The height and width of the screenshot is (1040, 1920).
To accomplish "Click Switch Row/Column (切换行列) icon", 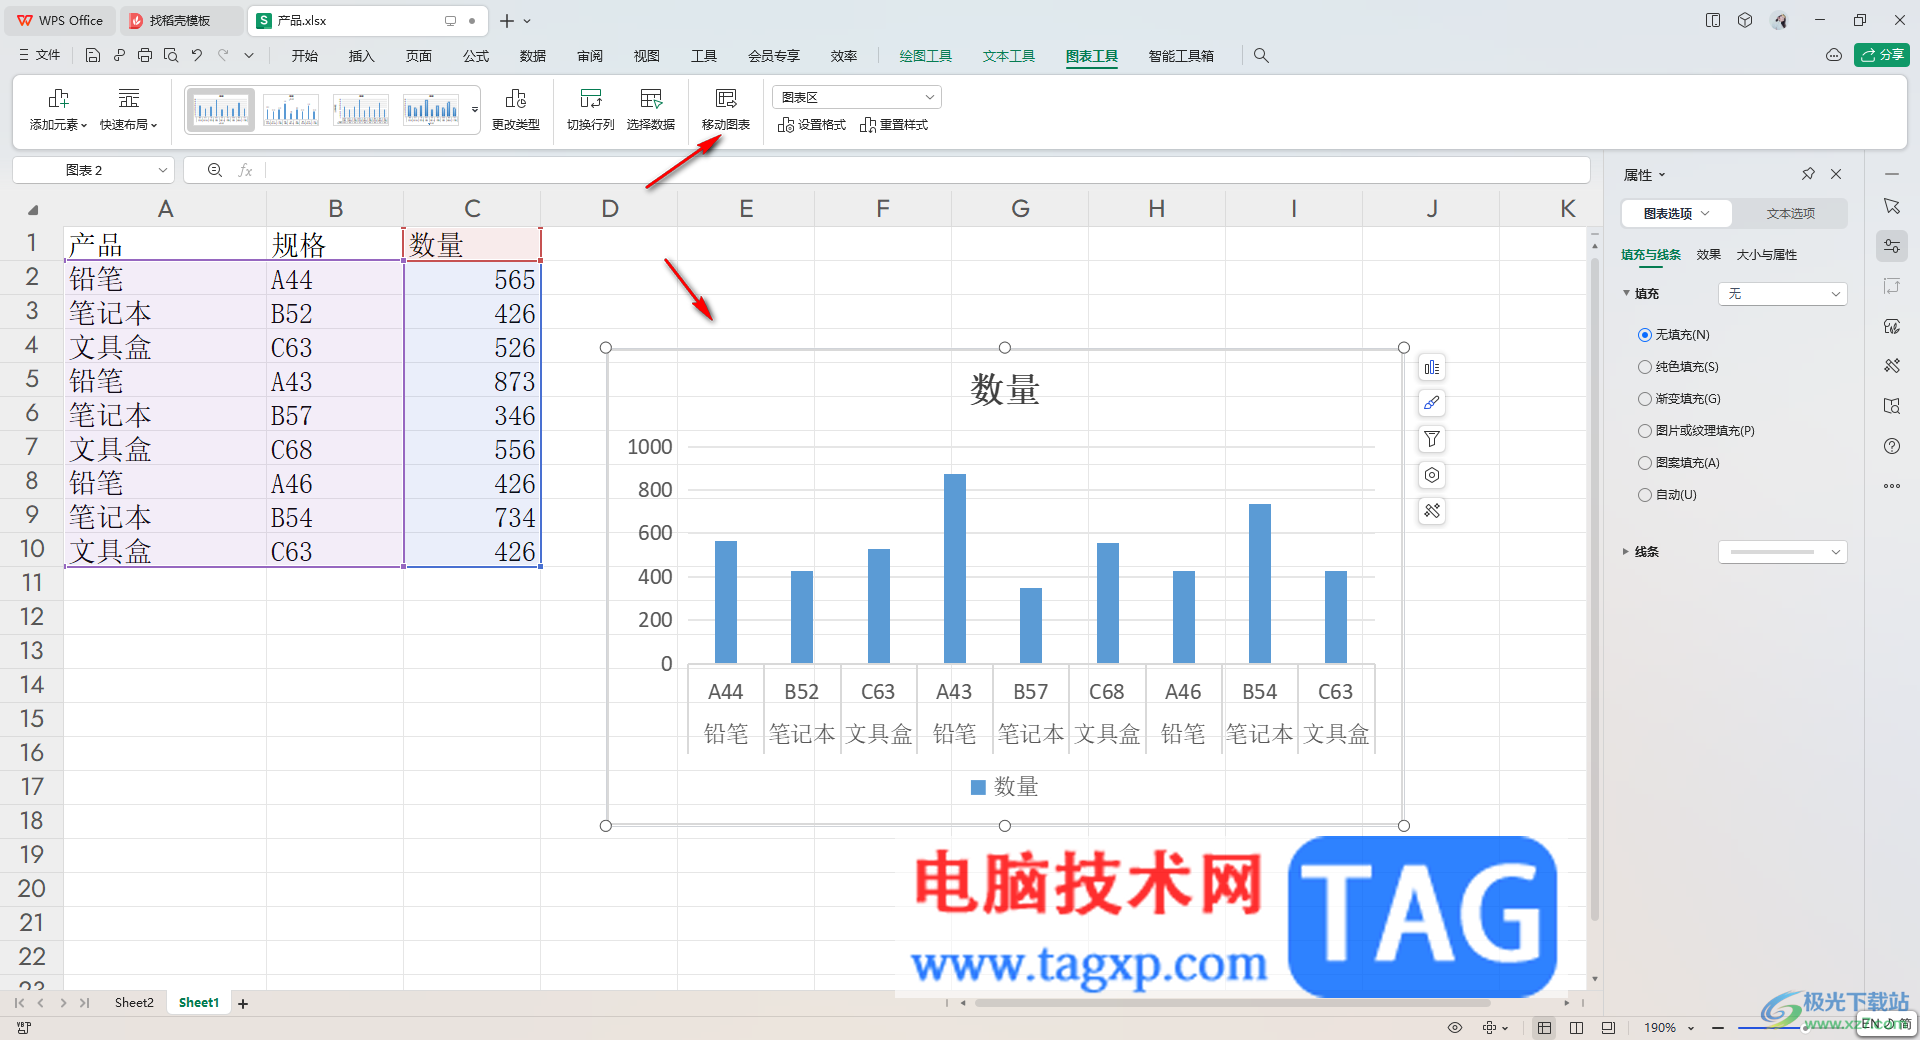I will (591, 98).
